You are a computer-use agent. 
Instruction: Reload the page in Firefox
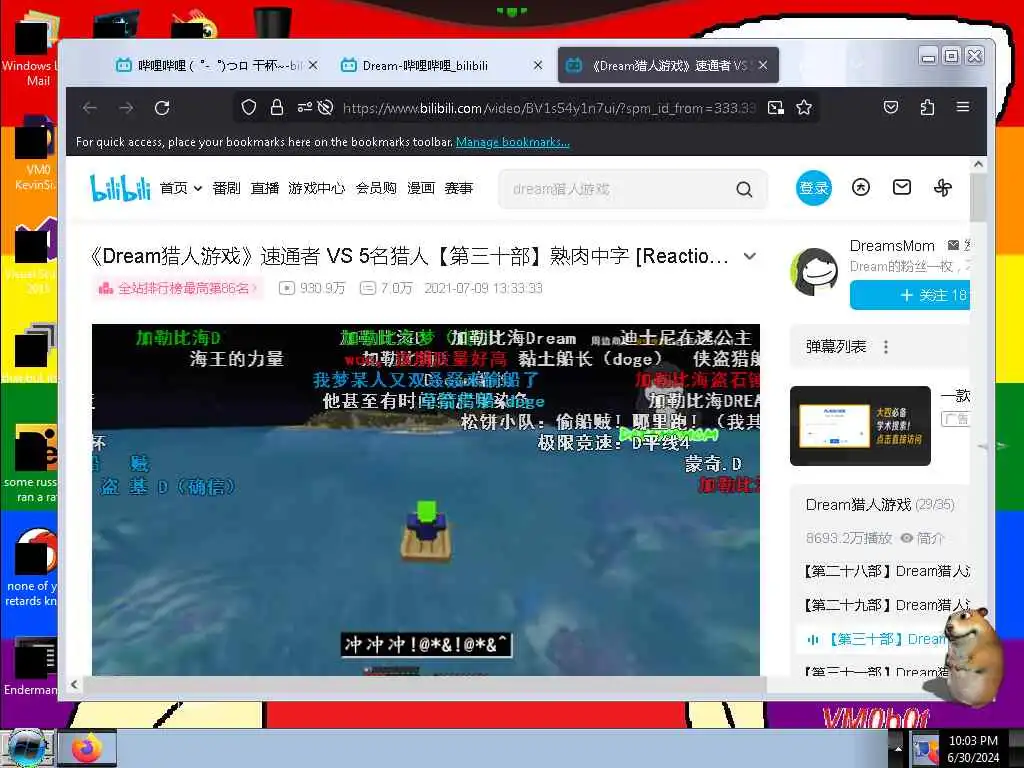pos(162,108)
